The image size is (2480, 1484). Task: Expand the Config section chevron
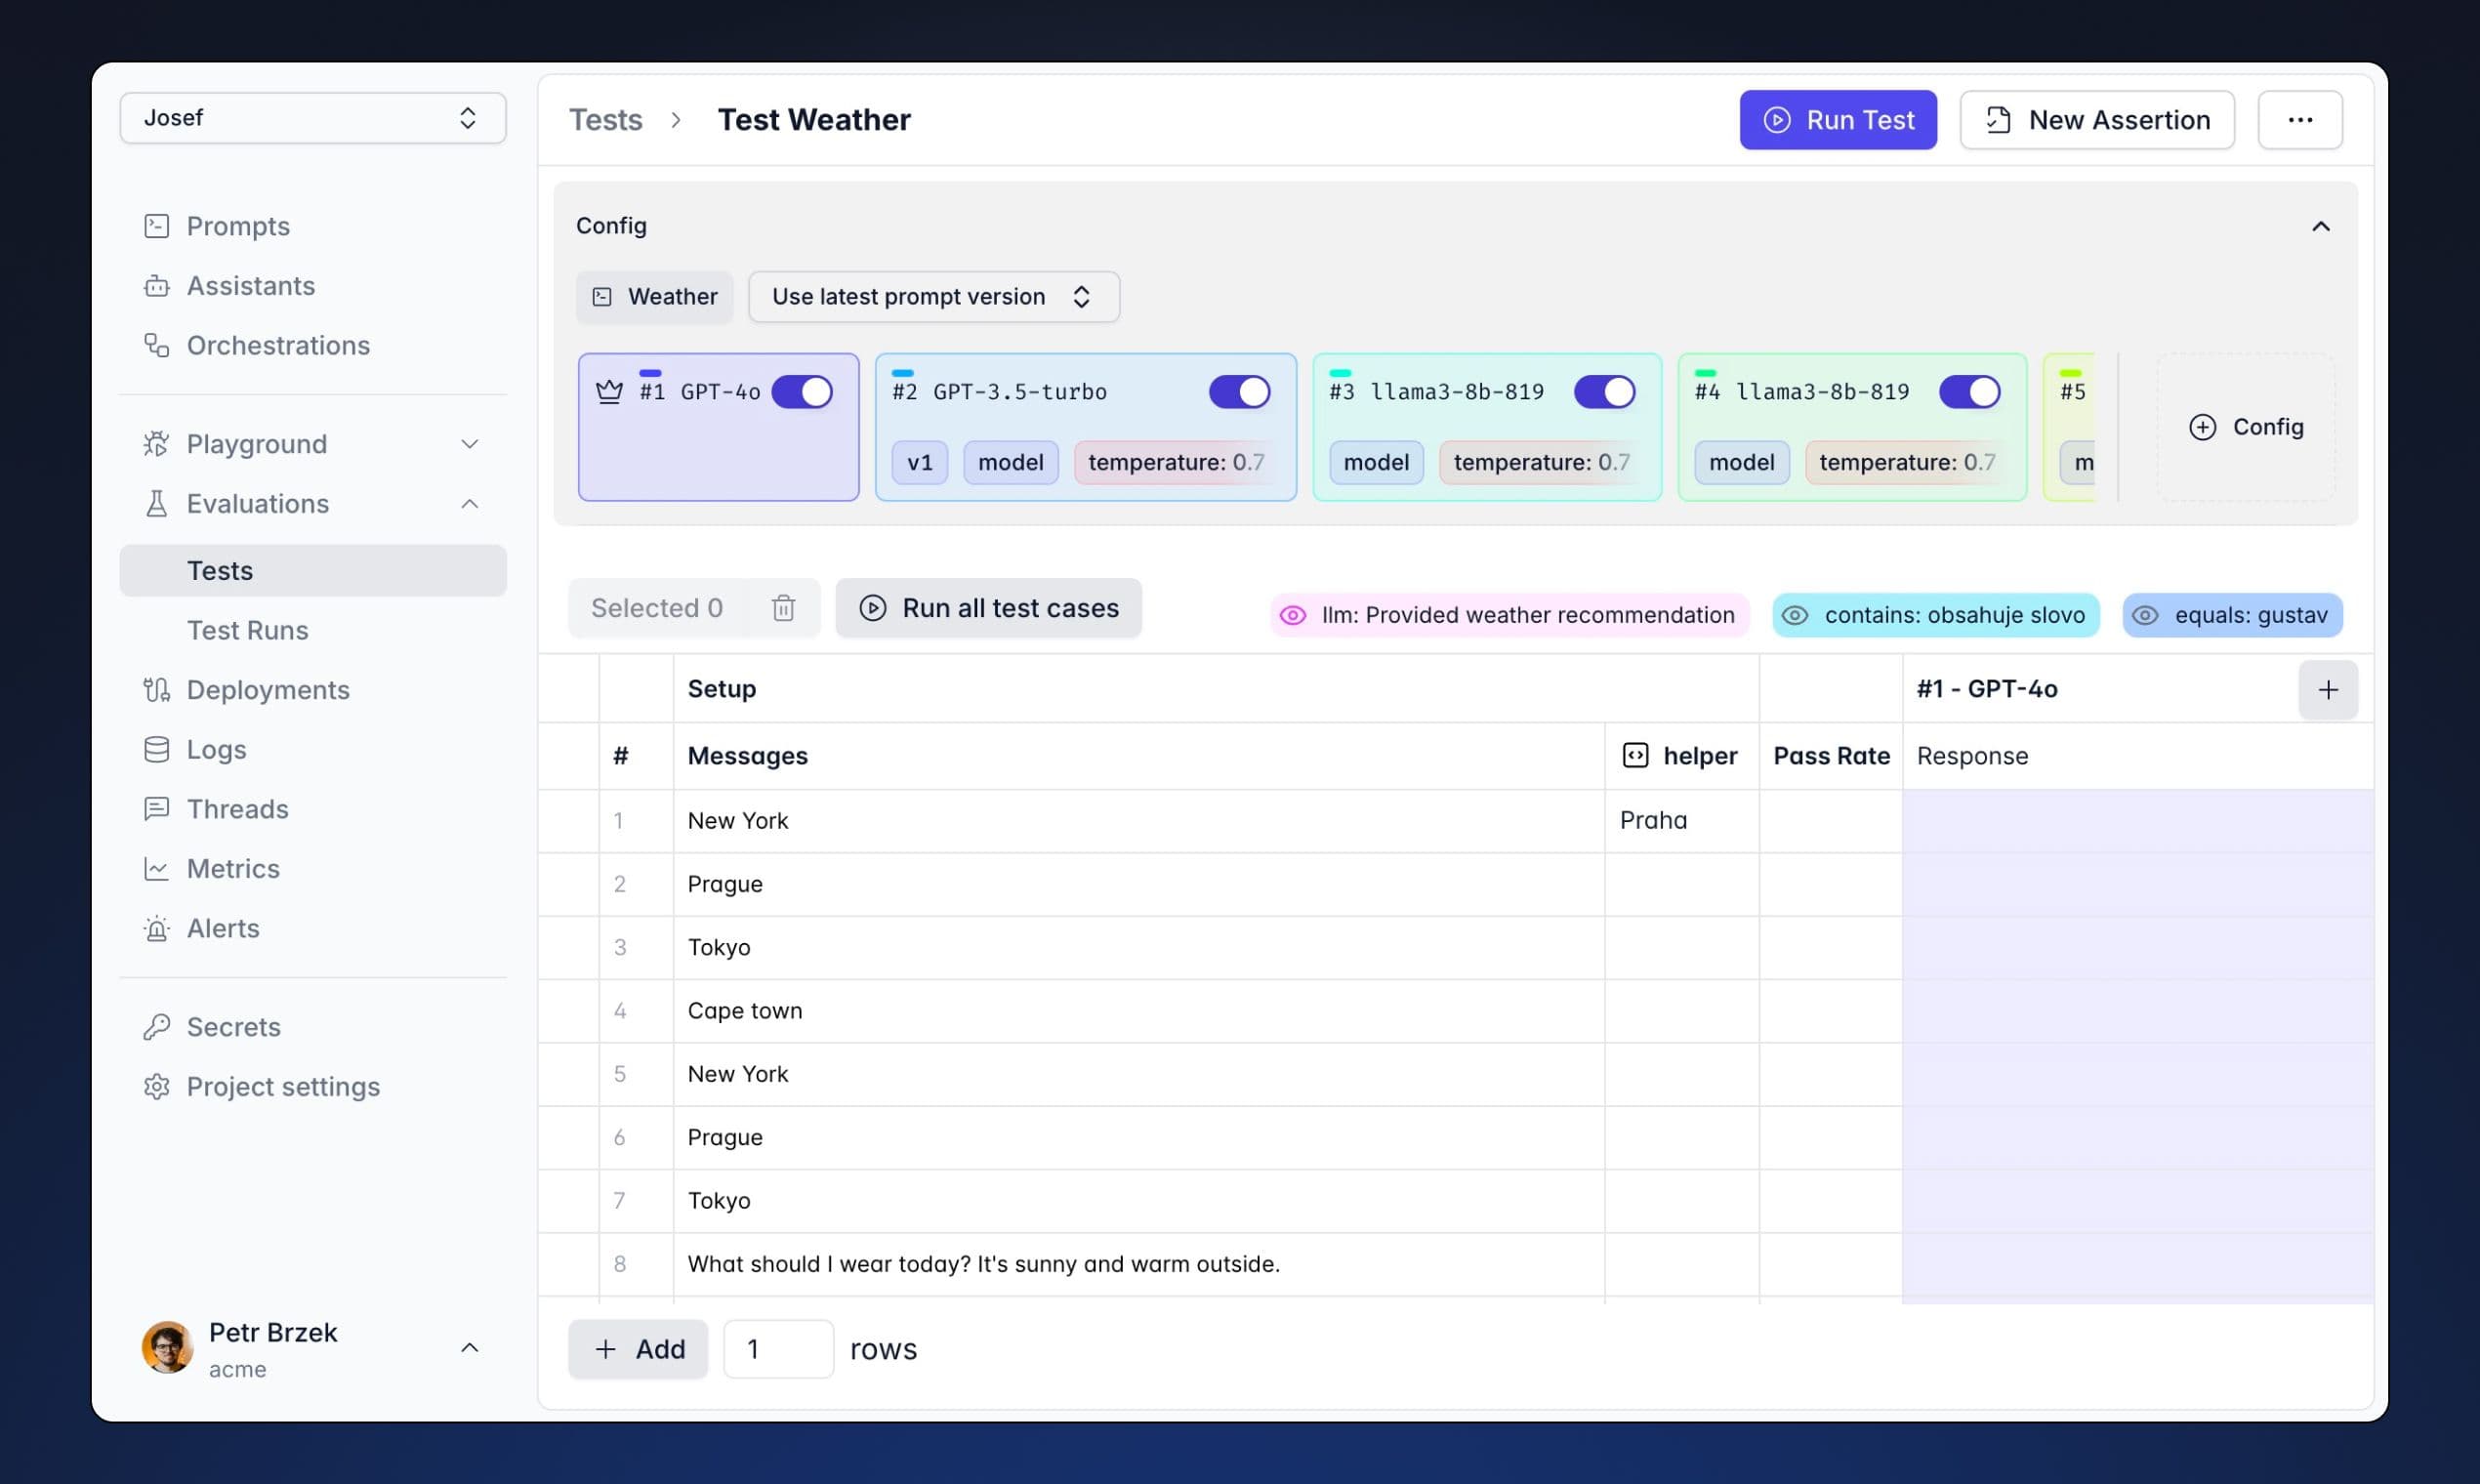(2319, 227)
